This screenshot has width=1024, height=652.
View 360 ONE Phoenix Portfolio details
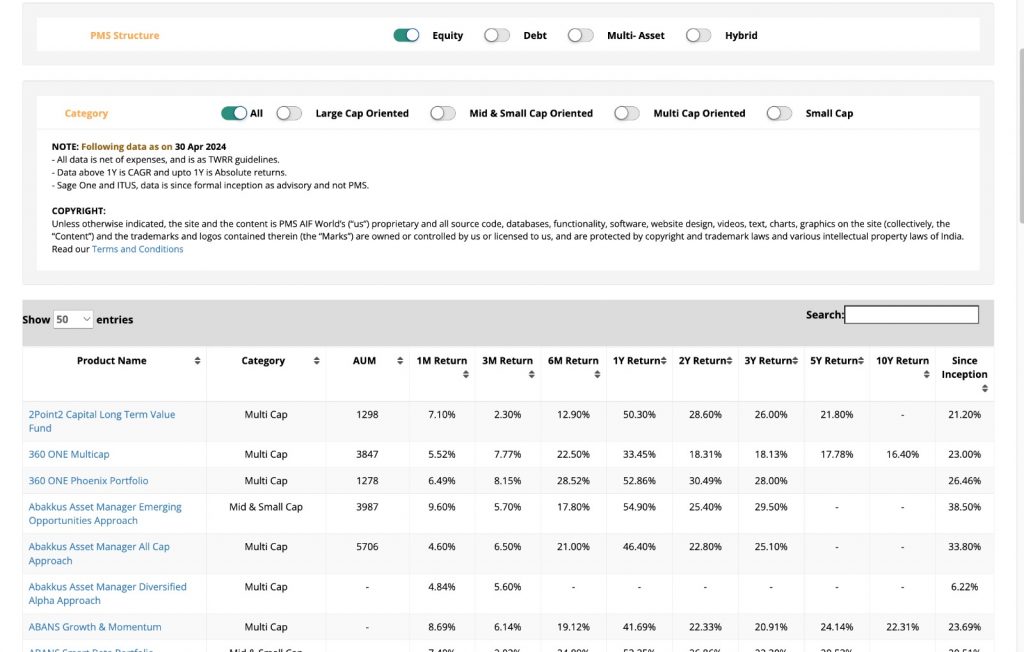tap(88, 480)
